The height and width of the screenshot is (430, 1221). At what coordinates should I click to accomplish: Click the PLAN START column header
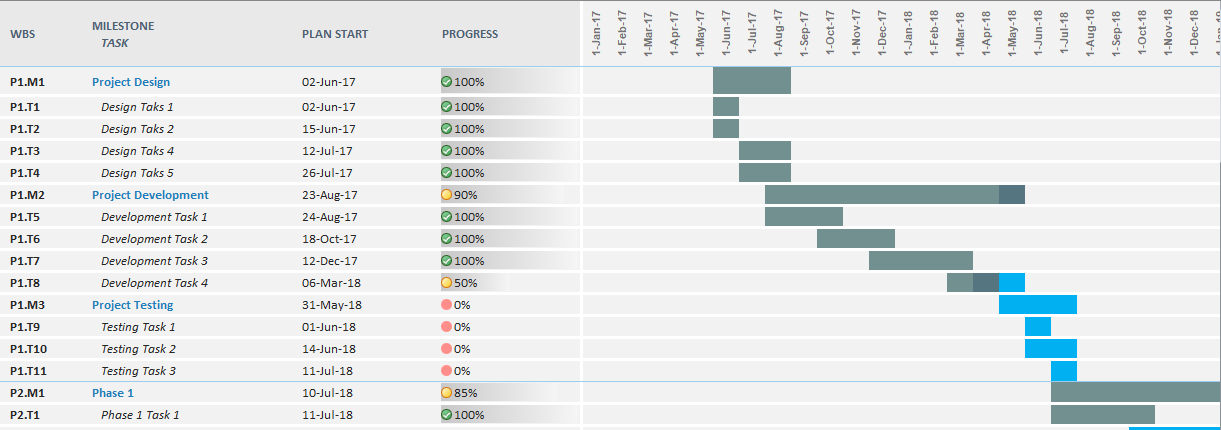coord(335,34)
